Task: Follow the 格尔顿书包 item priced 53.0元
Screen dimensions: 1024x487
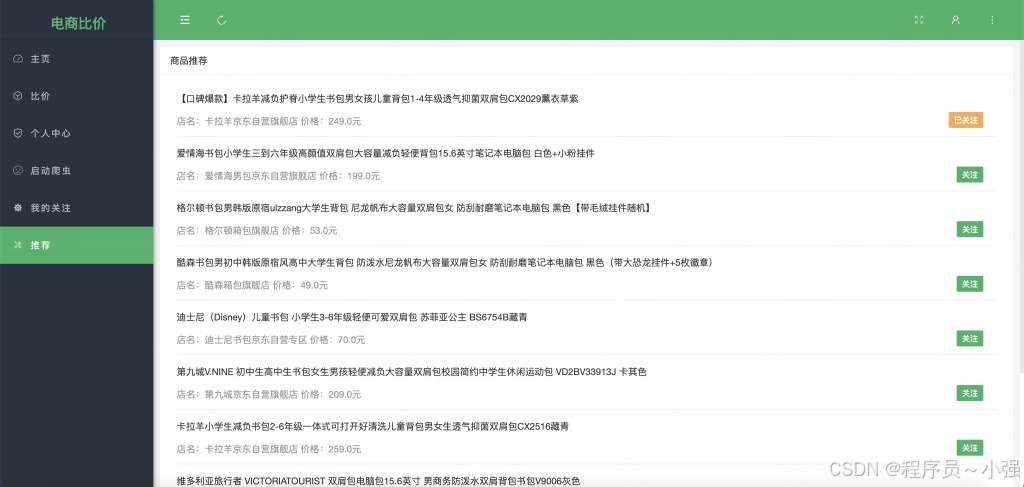Action: [970, 229]
